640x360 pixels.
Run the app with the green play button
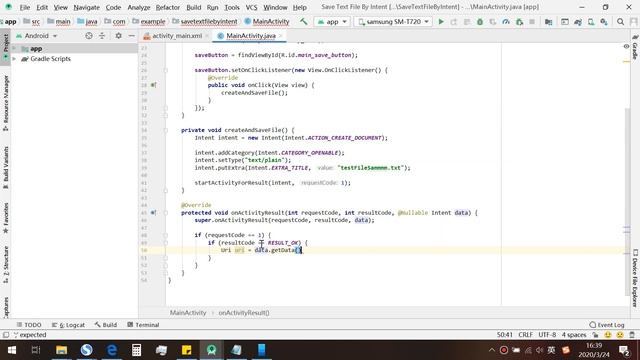(x=441, y=22)
